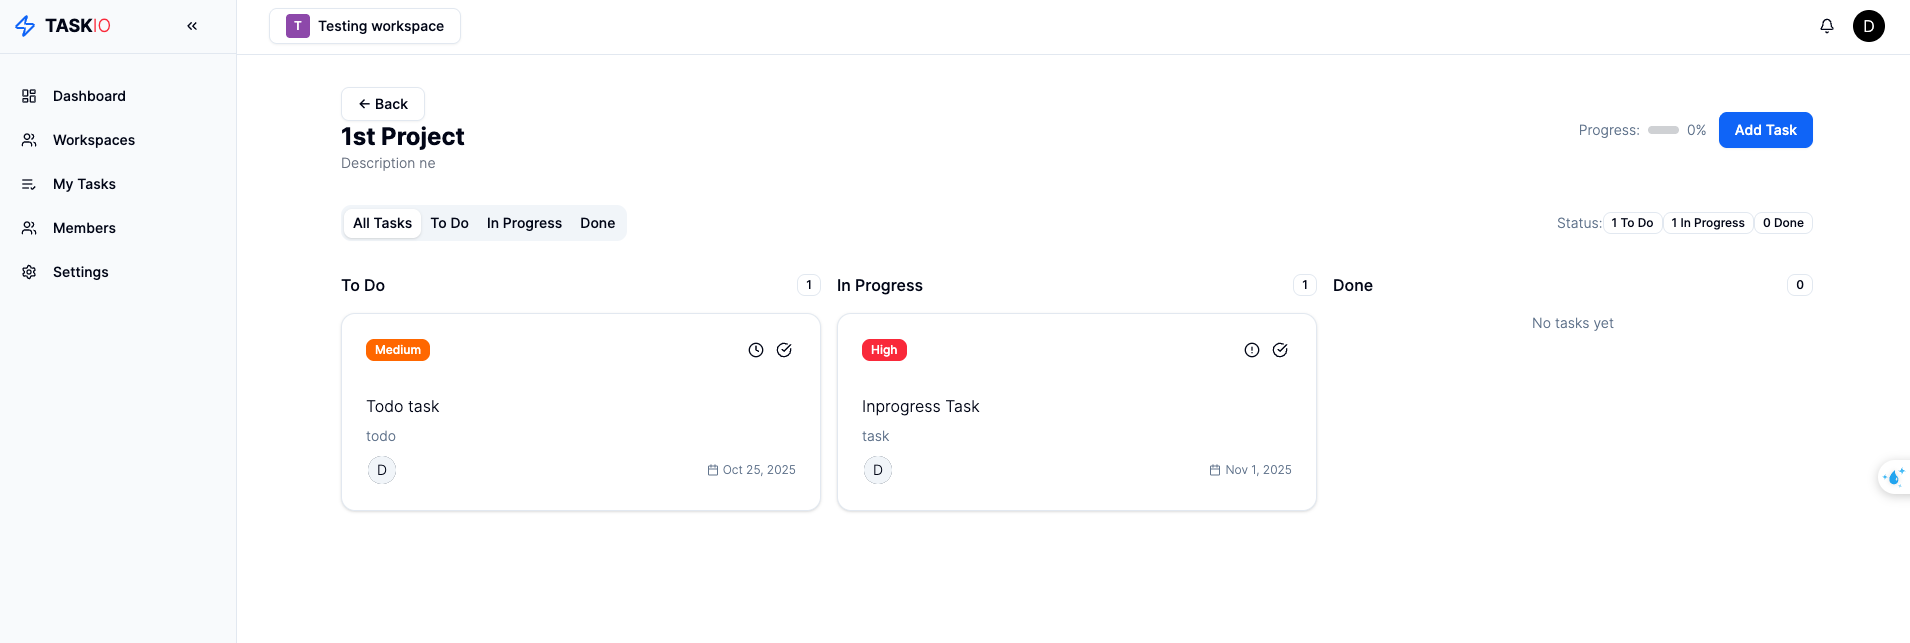Image resolution: width=1910 pixels, height=643 pixels.
Task: Switch to the Done tab
Action: [x=598, y=223]
